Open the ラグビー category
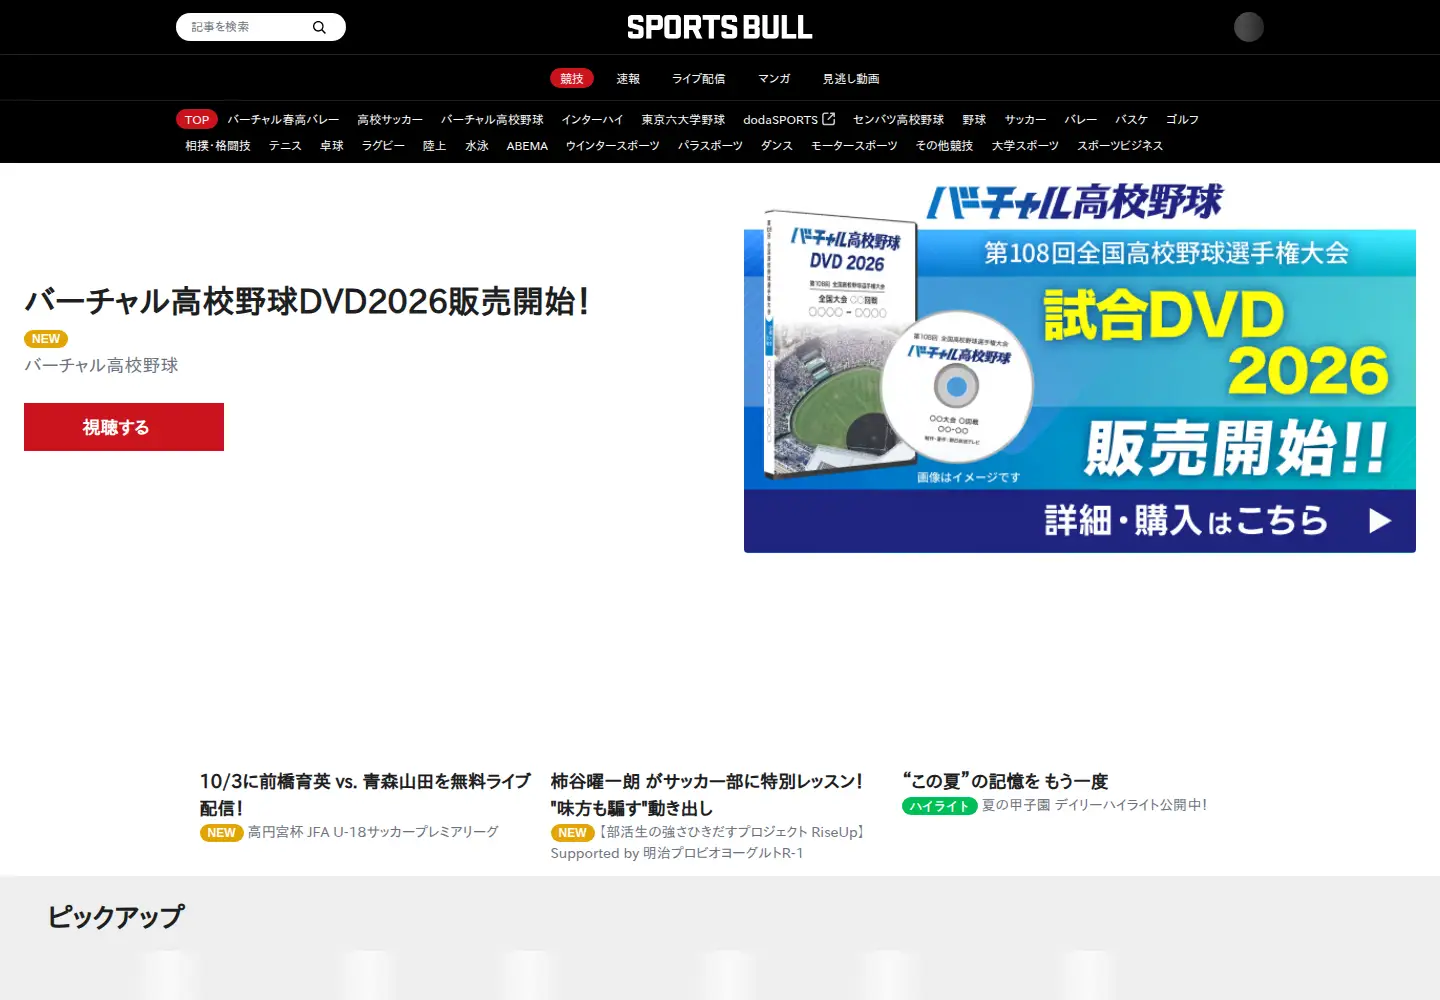Viewport: 1440px width, 1000px height. click(x=383, y=145)
